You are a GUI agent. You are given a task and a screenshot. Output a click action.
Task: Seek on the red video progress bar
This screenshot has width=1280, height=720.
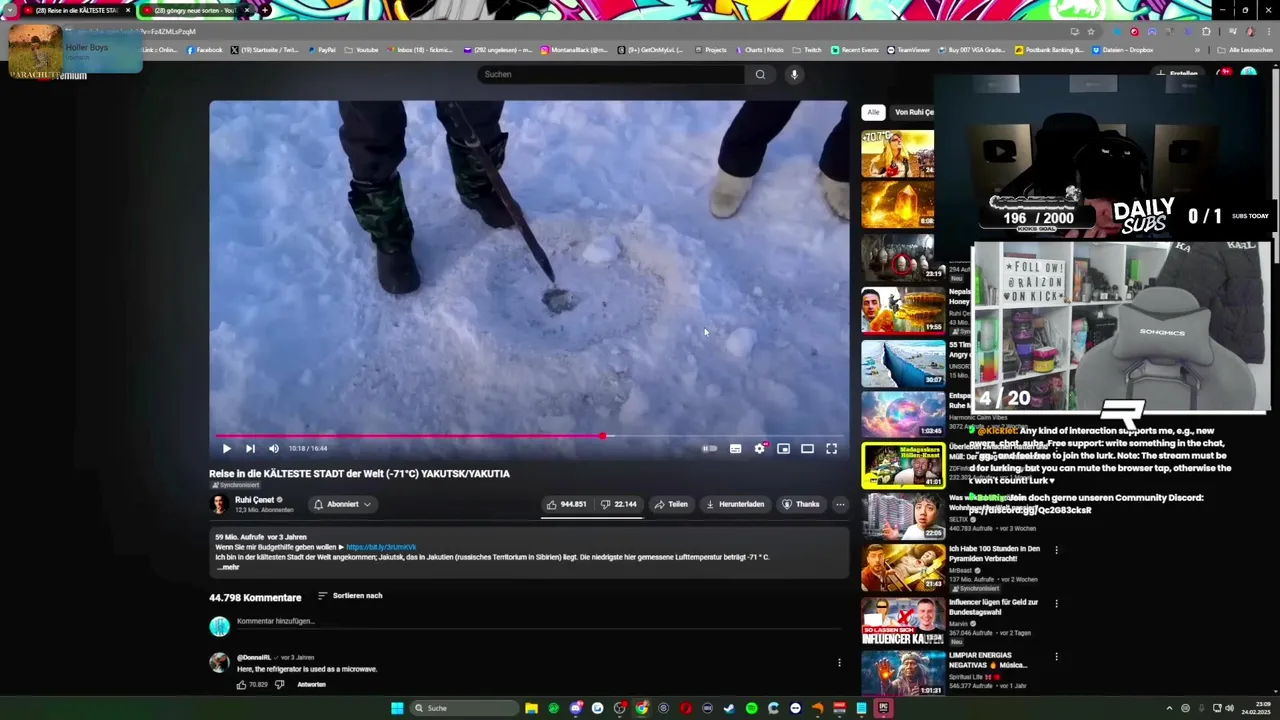click(528, 436)
